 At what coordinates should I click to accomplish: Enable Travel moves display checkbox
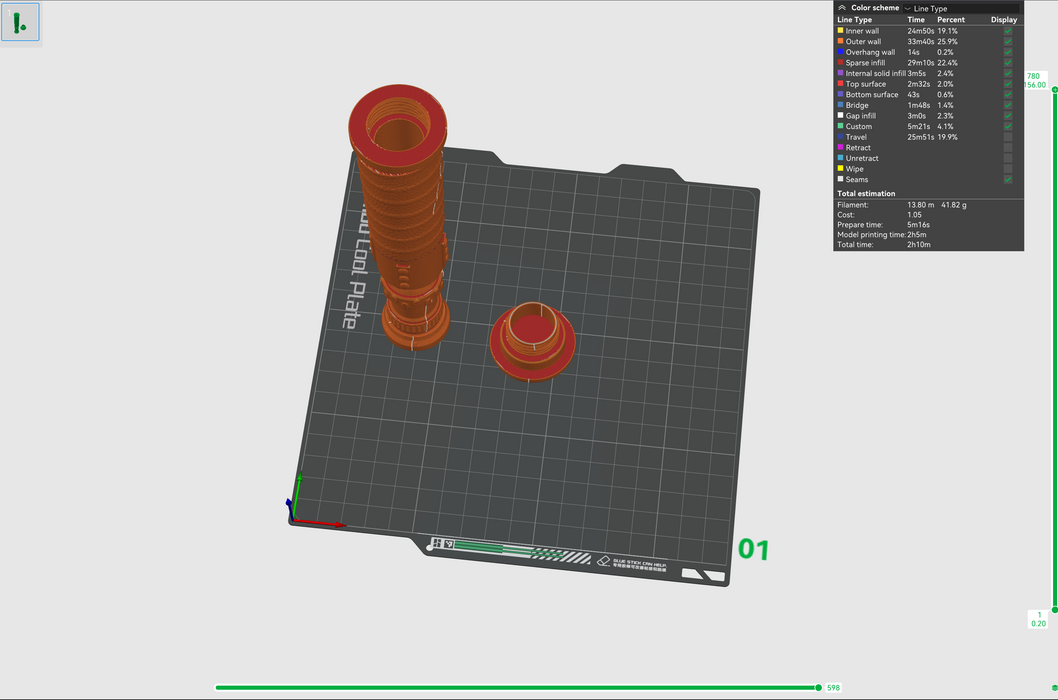pos(1007,137)
